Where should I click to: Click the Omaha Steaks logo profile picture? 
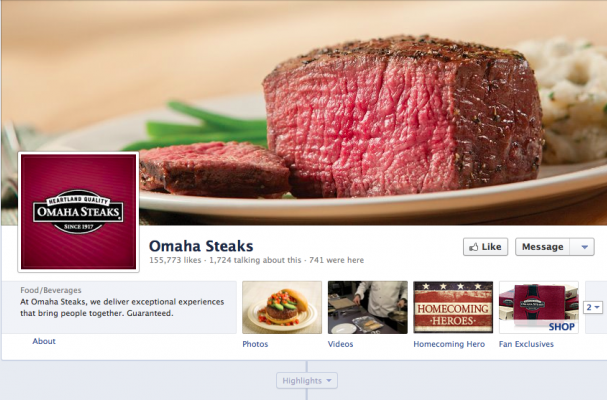79,212
